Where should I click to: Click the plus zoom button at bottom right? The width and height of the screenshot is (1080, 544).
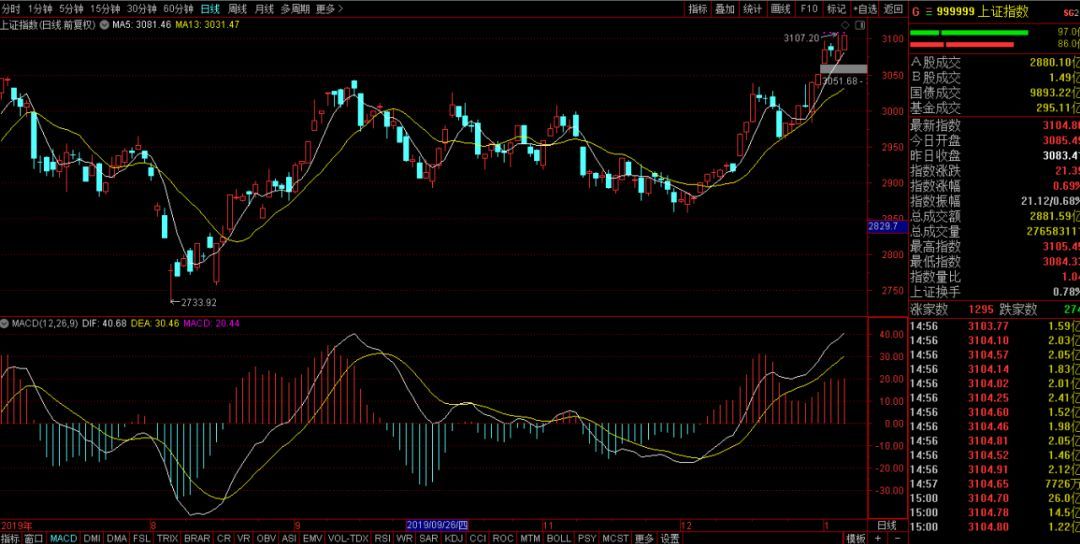878,538
